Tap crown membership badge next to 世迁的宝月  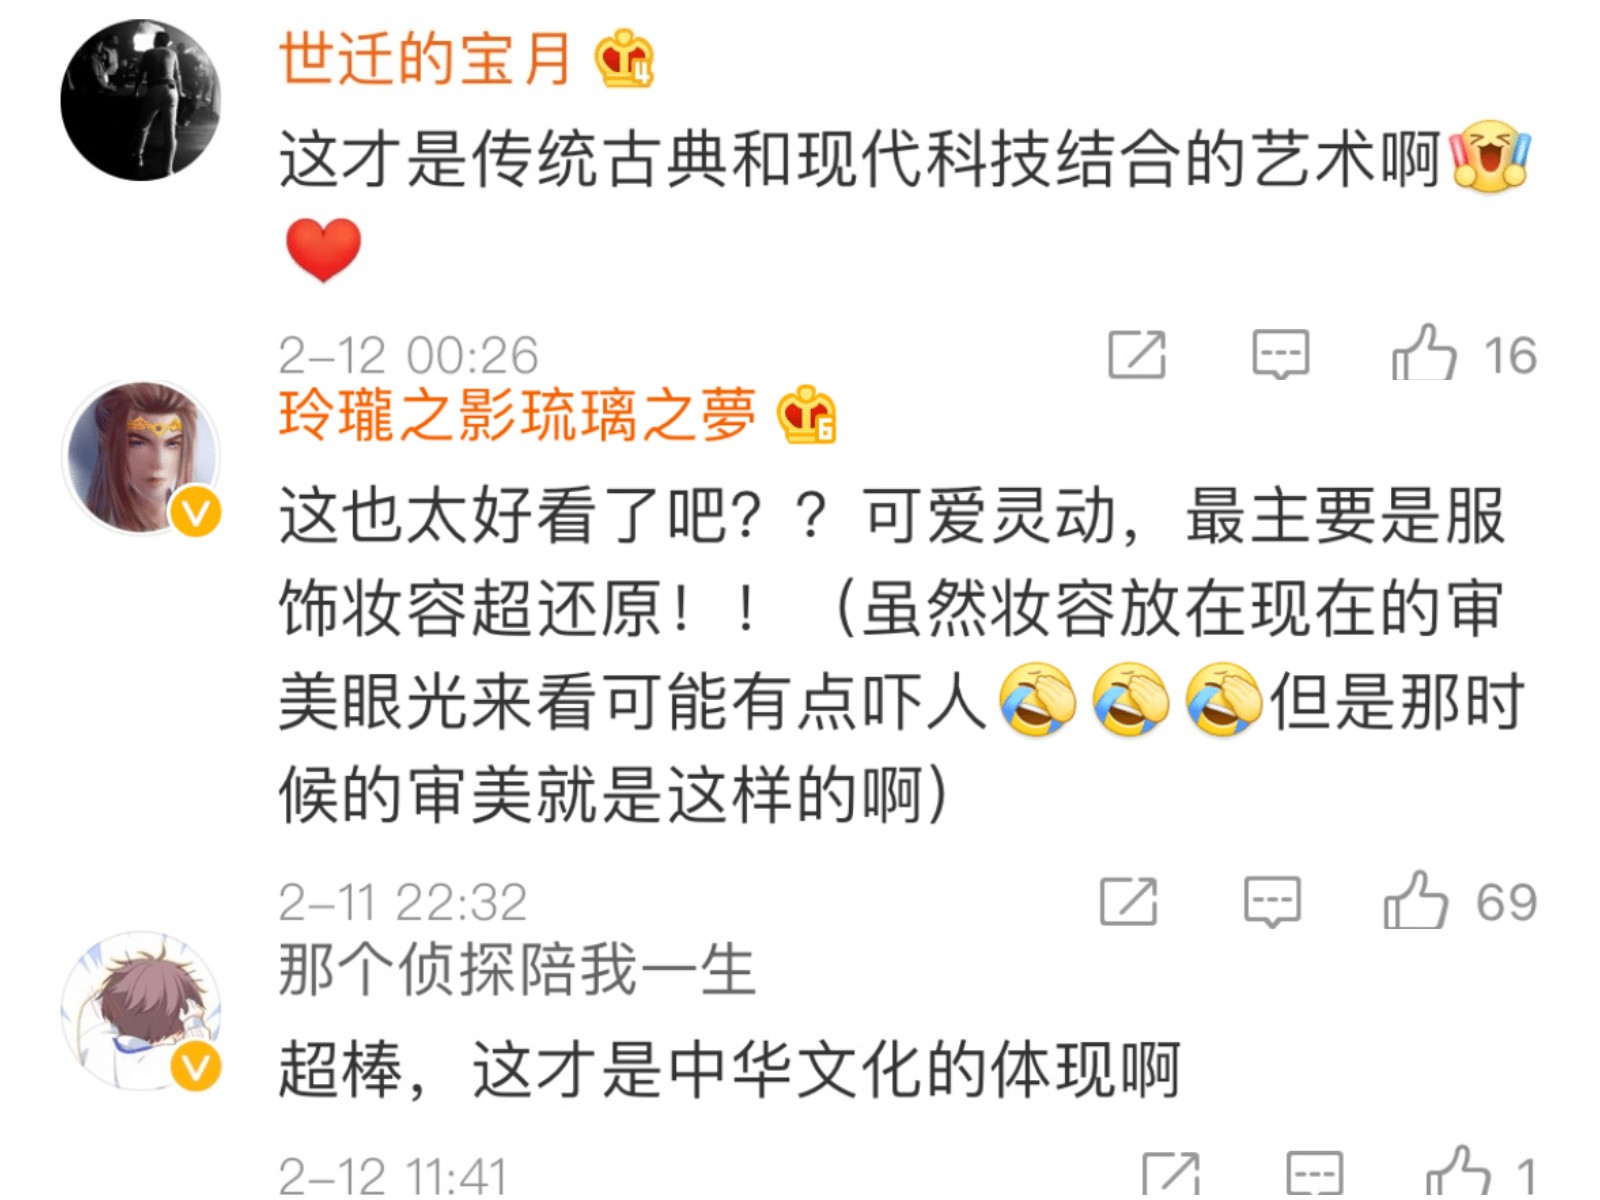coord(624,59)
